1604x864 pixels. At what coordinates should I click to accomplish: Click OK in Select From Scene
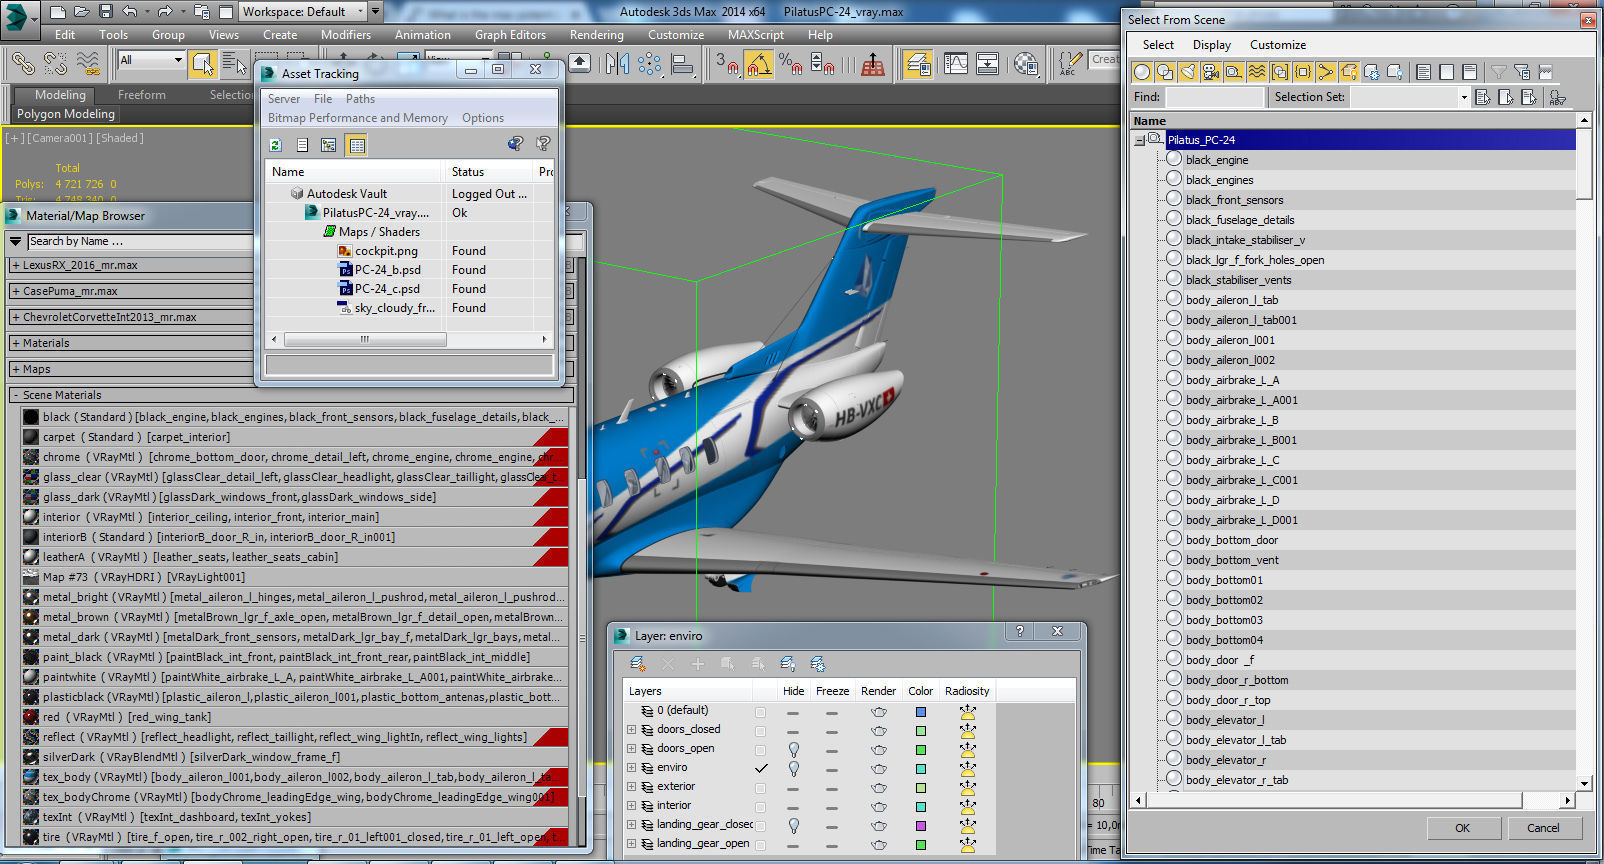(1462, 828)
